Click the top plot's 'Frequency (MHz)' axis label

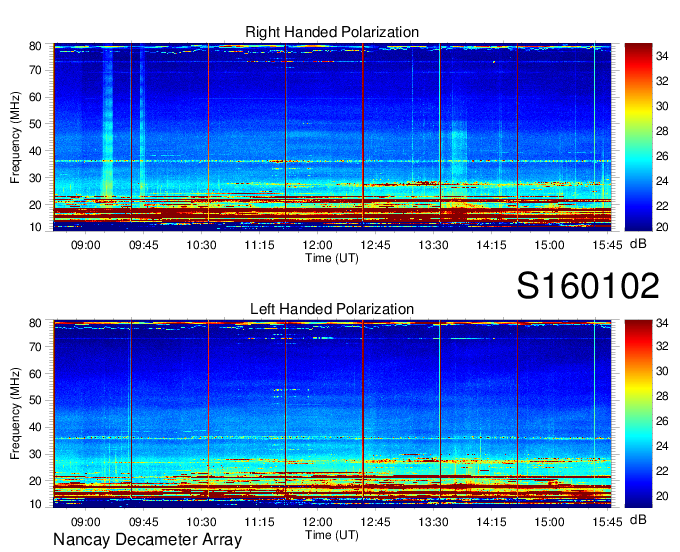pyautogui.click(x=15, y=137)
